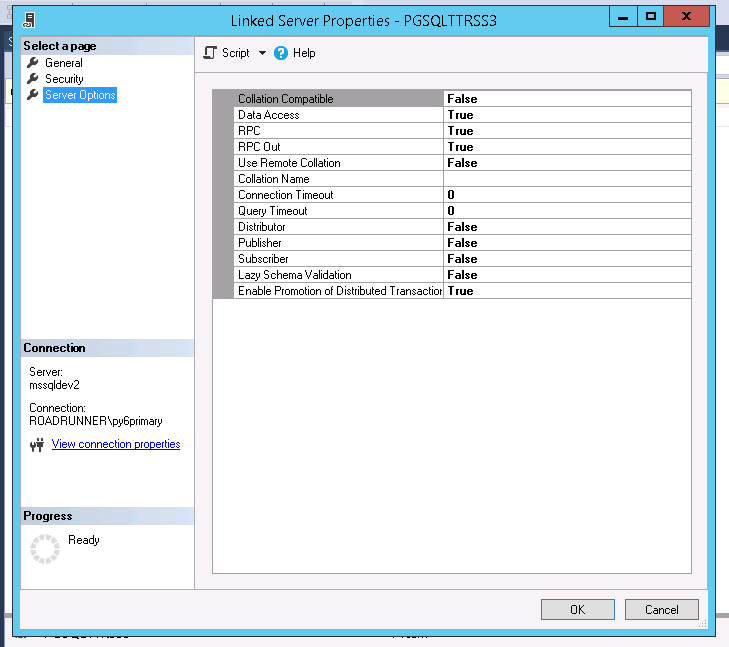Click the Query Timeout value field
Image resolution: width=729 pixels, height=647 pixels.
(567, 211)
